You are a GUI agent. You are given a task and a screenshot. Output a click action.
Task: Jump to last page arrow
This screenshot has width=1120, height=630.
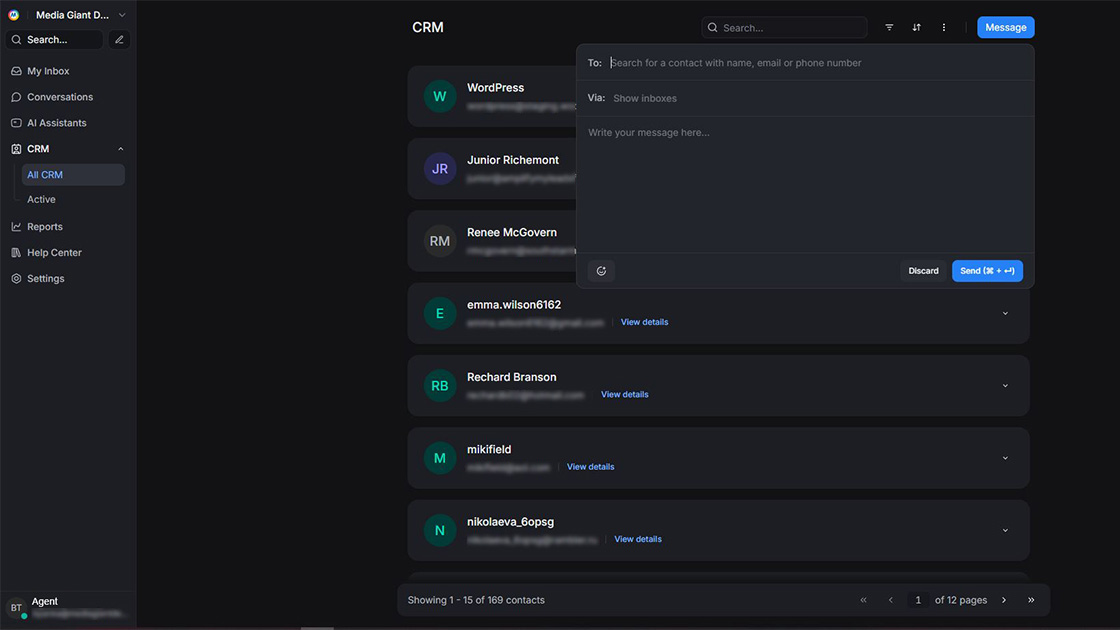point(1031,600)
